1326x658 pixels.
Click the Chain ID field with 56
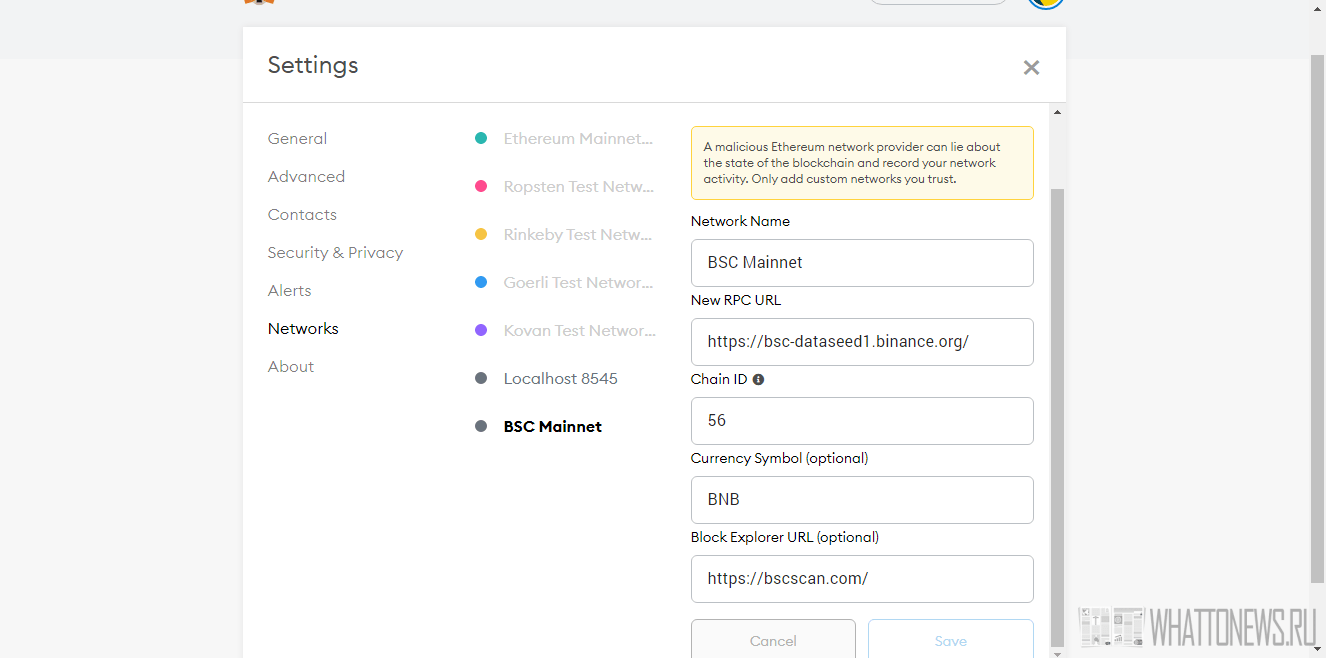pyautogui.click(x=862, y=421)
